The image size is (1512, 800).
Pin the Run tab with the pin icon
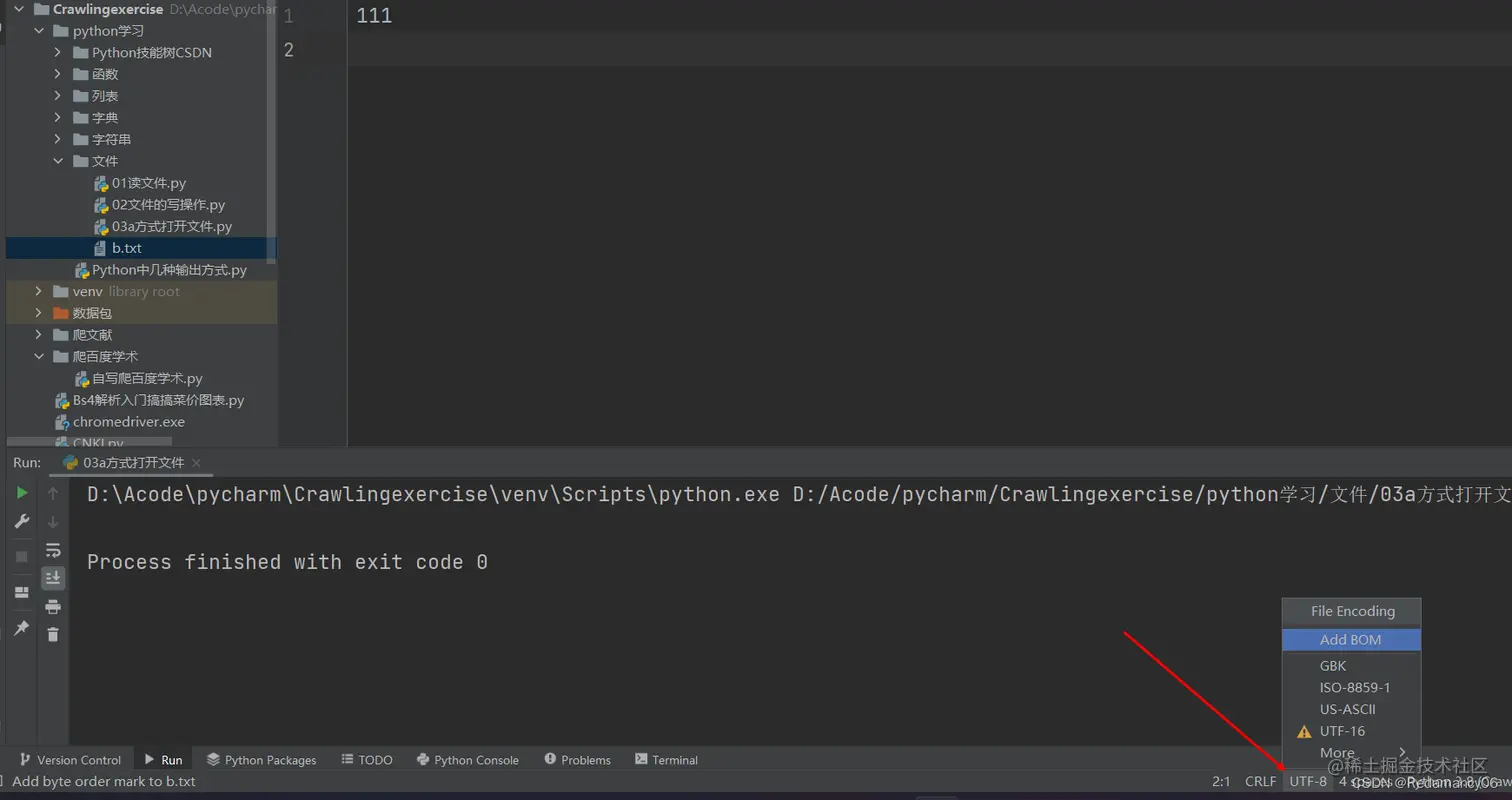click(x=21, y=628)
